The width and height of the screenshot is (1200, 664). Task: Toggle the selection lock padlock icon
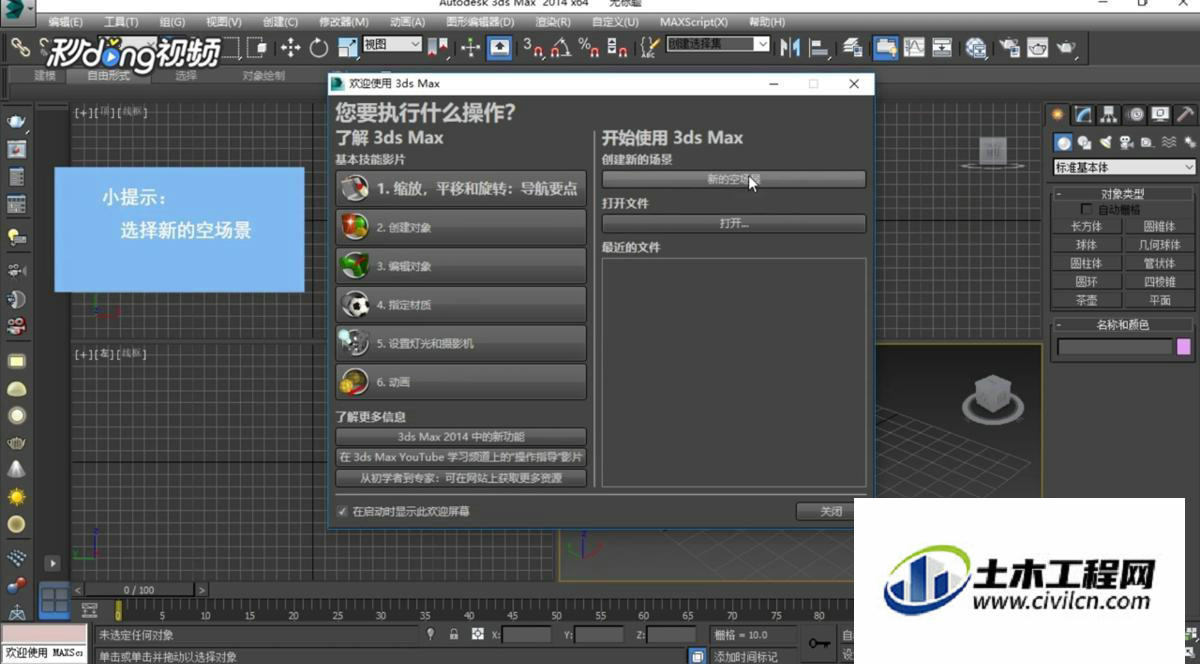click(454, 634)
